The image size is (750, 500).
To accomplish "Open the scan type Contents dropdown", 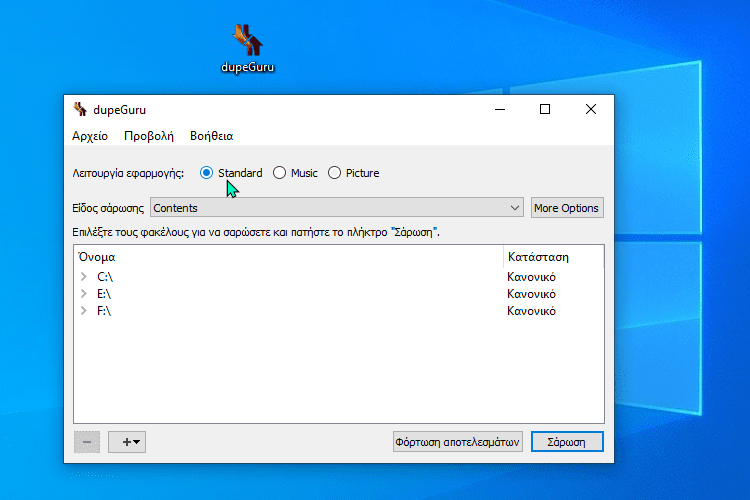I will (x=337, y=208).
